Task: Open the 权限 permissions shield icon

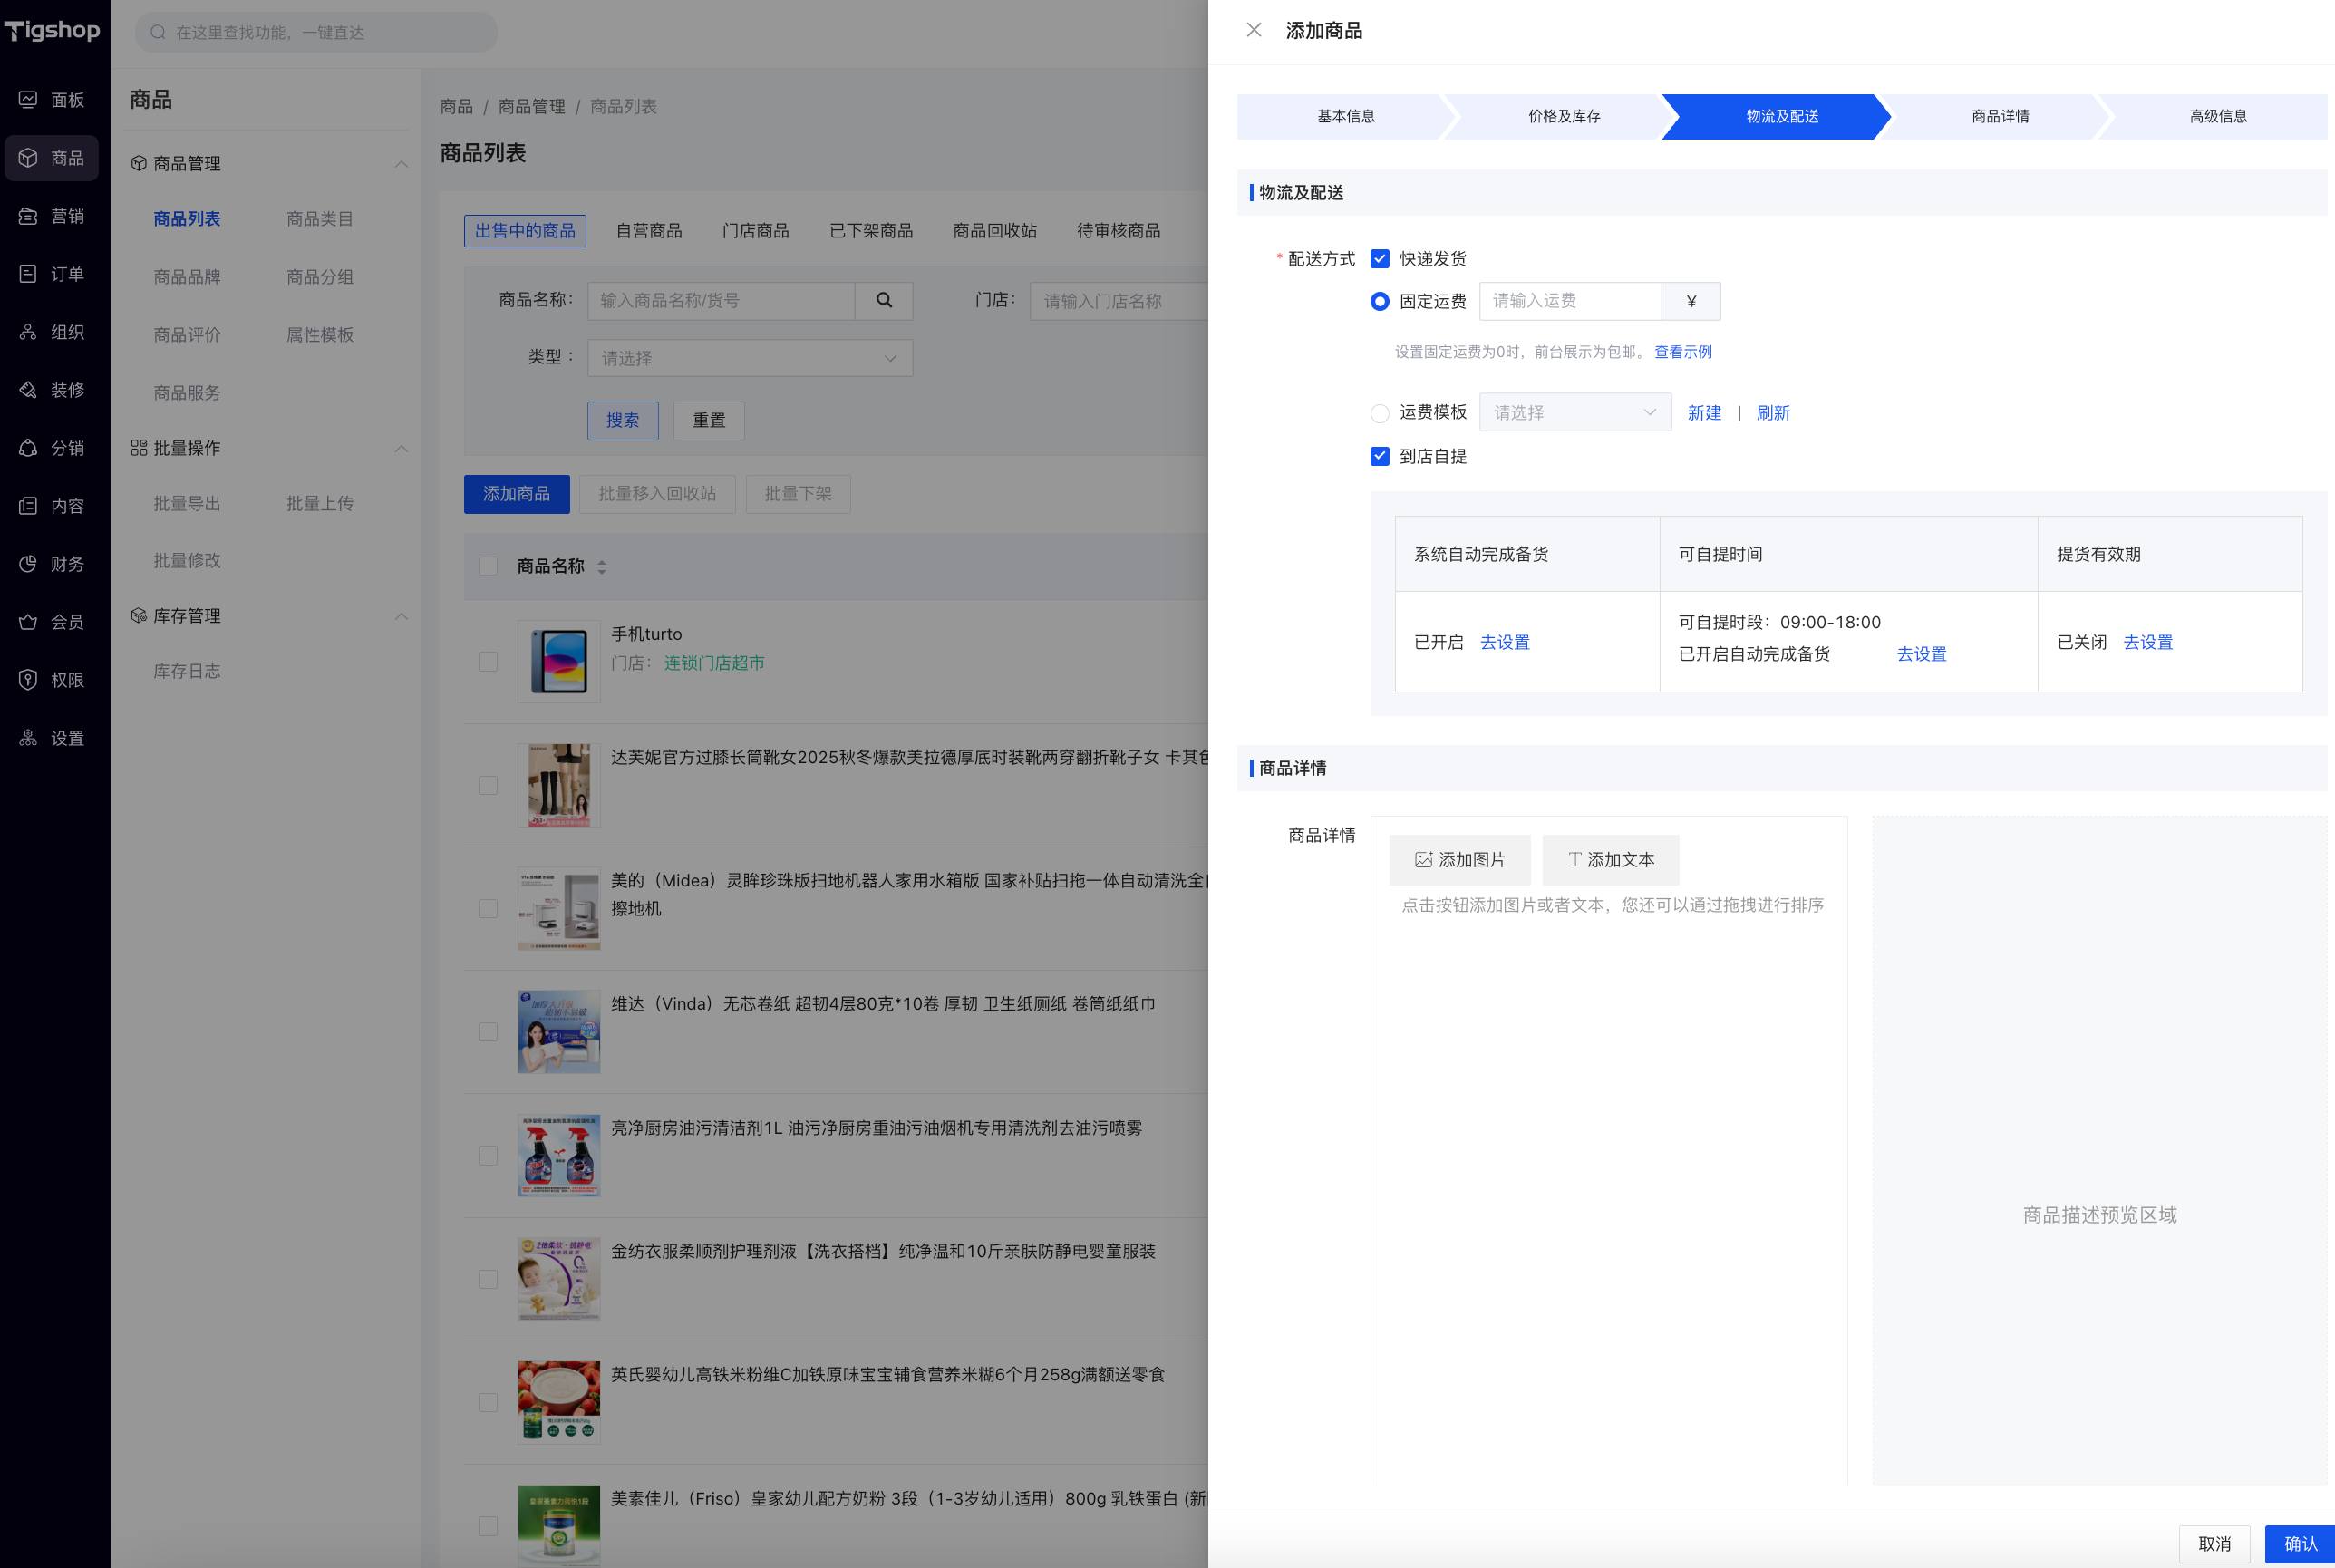Action: 28,680
